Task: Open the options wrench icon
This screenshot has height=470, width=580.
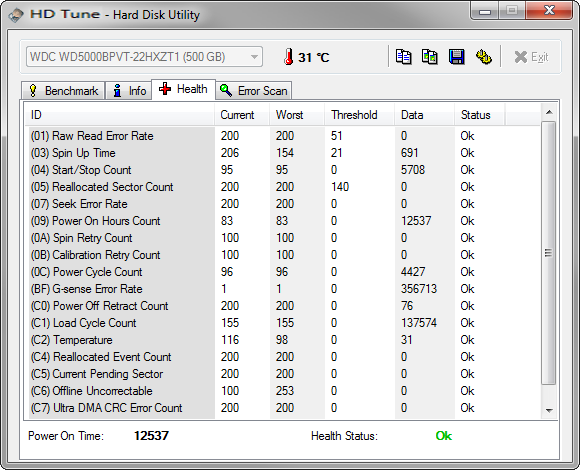Action: [x=483, y=57]
